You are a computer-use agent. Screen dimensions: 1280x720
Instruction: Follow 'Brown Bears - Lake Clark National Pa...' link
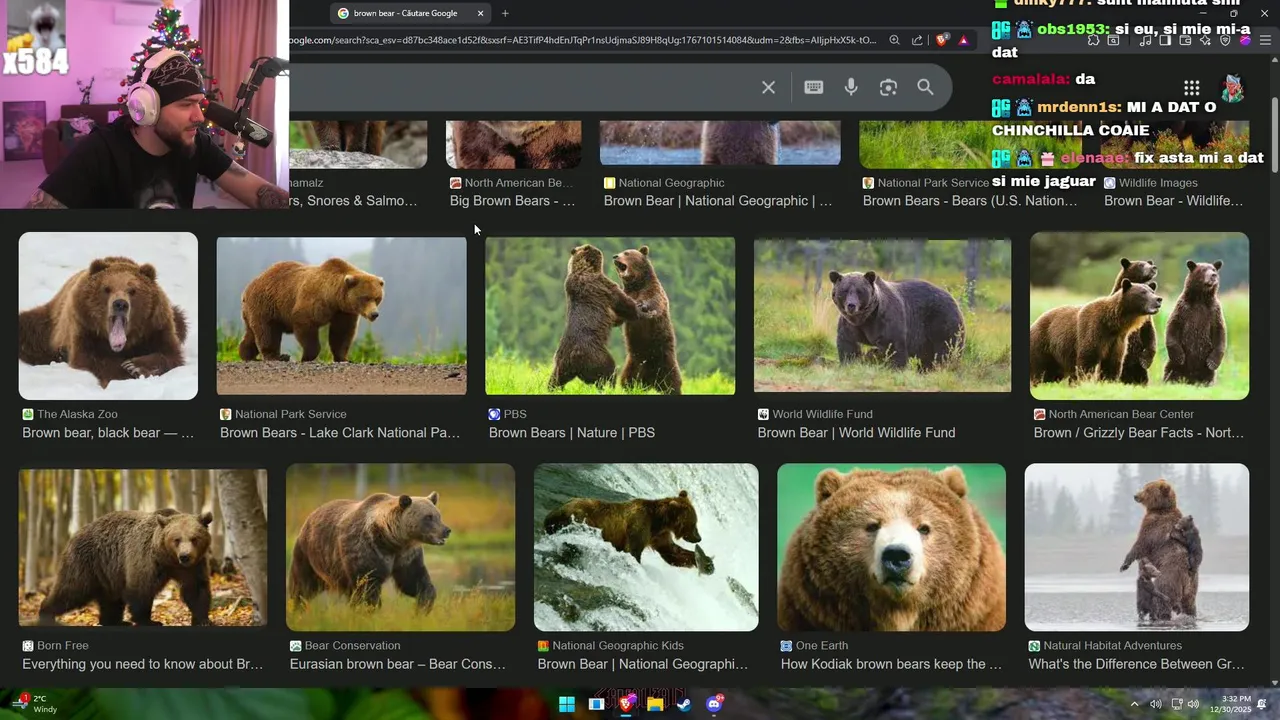pos(340,433)
